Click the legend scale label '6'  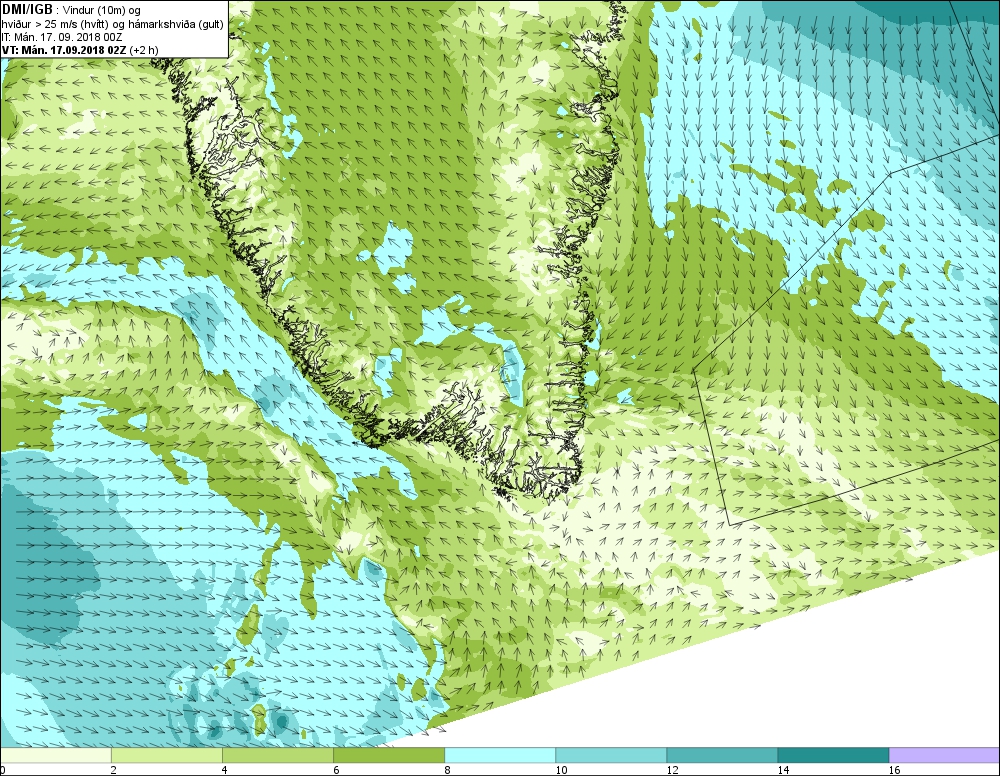336,770
